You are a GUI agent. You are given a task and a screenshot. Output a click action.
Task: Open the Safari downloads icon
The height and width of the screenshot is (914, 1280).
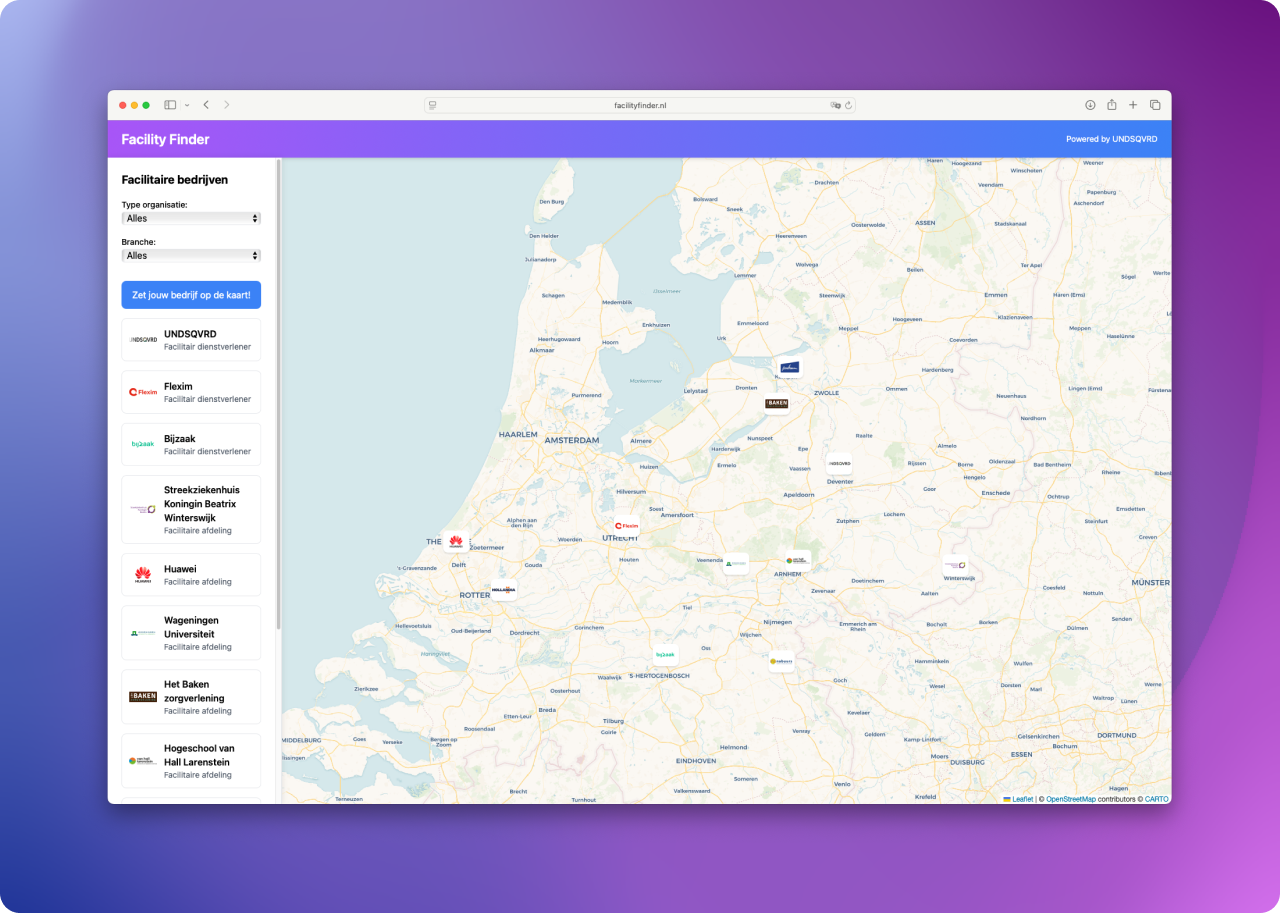click(1091, 105)
